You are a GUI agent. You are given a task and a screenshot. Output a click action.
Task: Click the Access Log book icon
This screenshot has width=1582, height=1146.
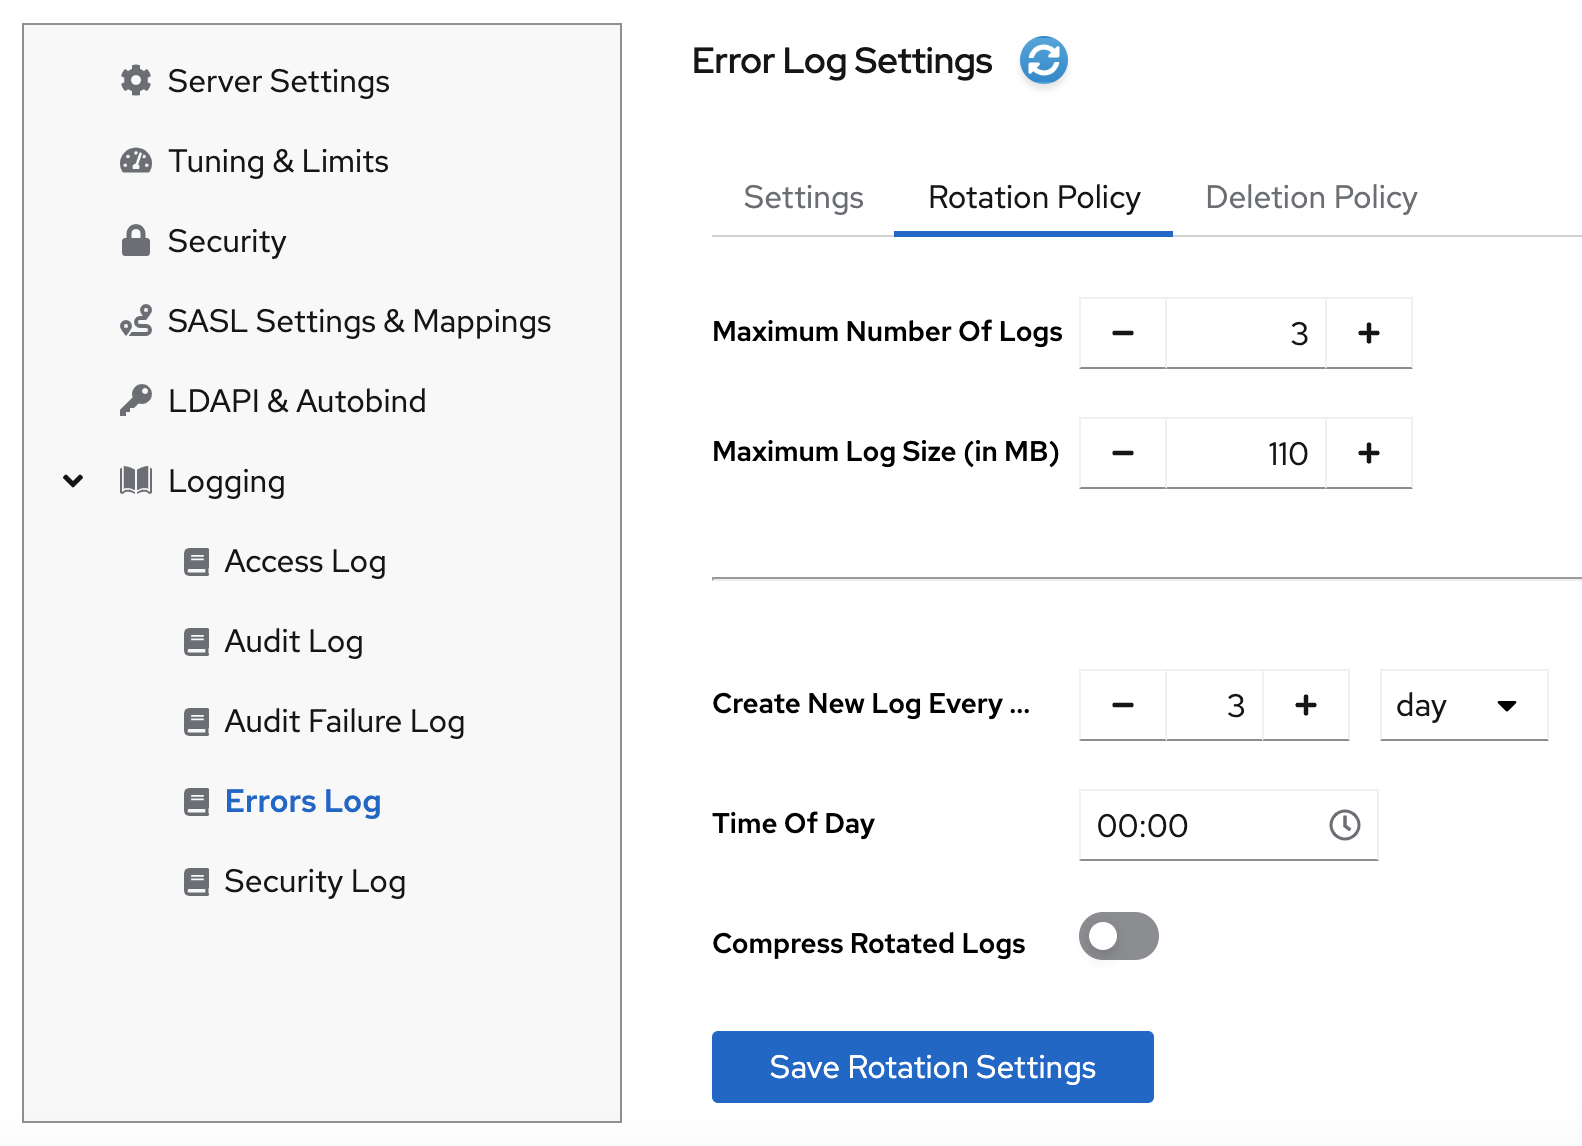tap(197, 562)
